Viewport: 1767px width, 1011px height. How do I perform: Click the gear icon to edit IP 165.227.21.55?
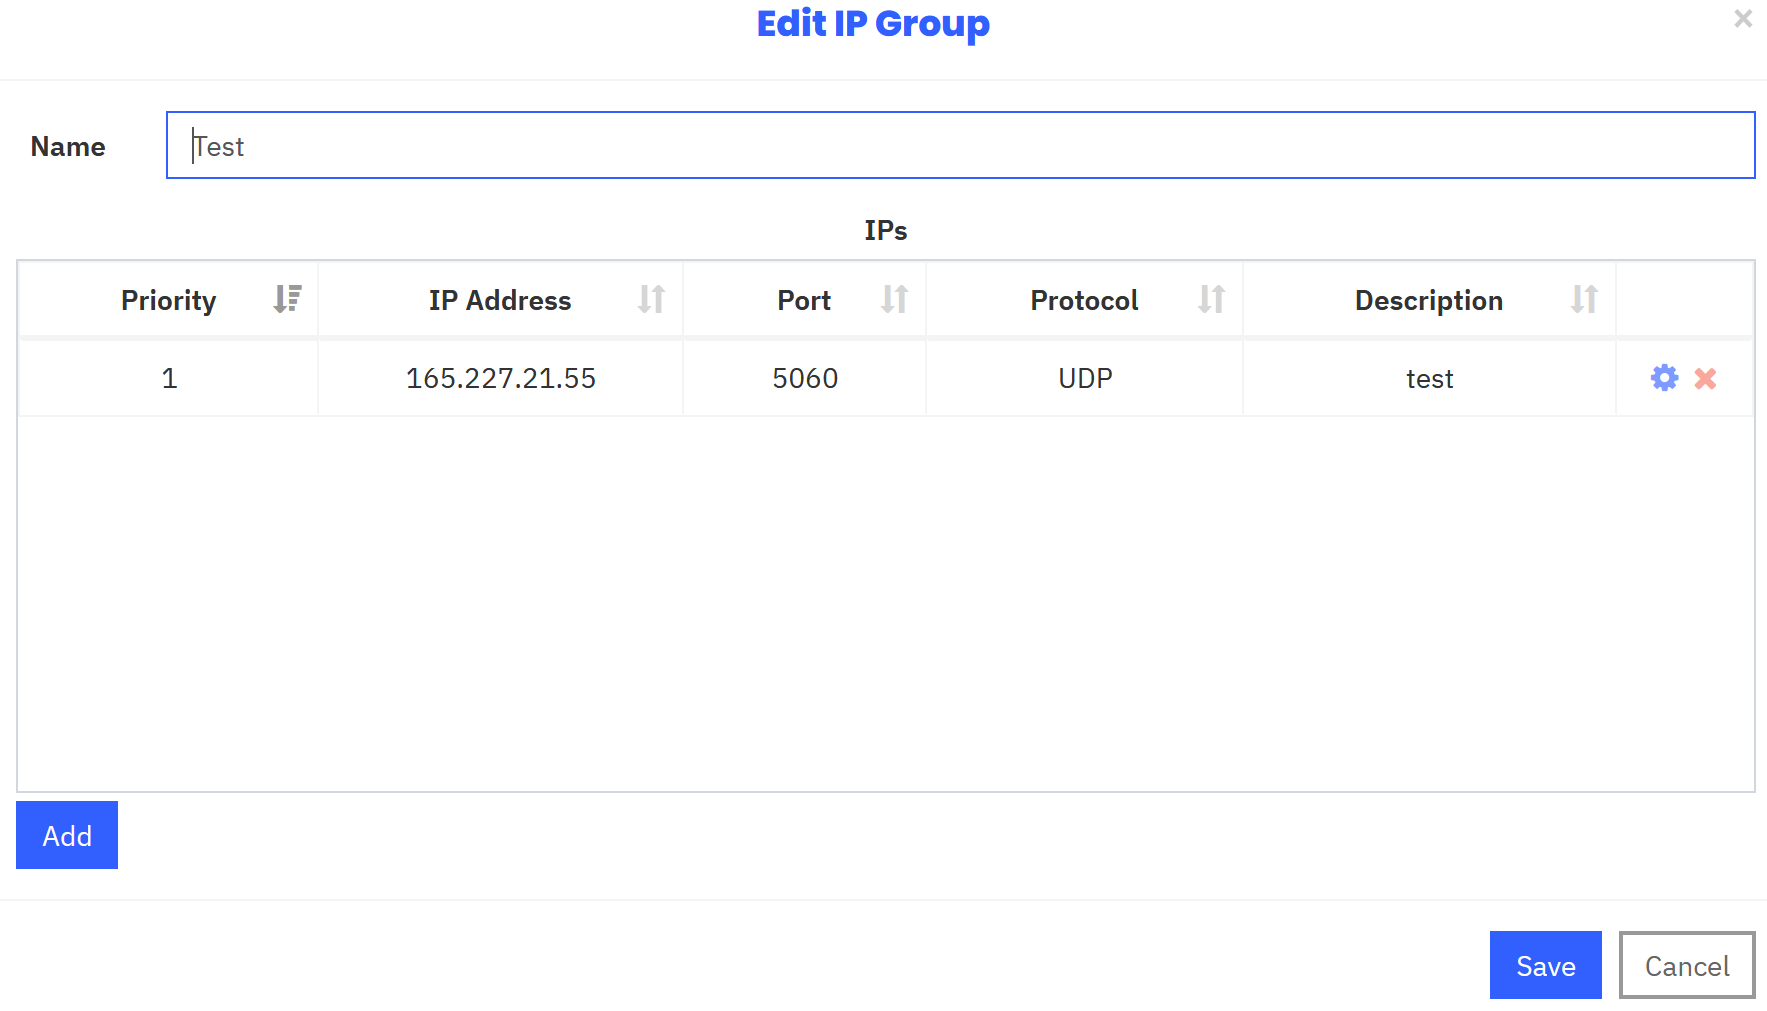click(x=1664, y=378)
